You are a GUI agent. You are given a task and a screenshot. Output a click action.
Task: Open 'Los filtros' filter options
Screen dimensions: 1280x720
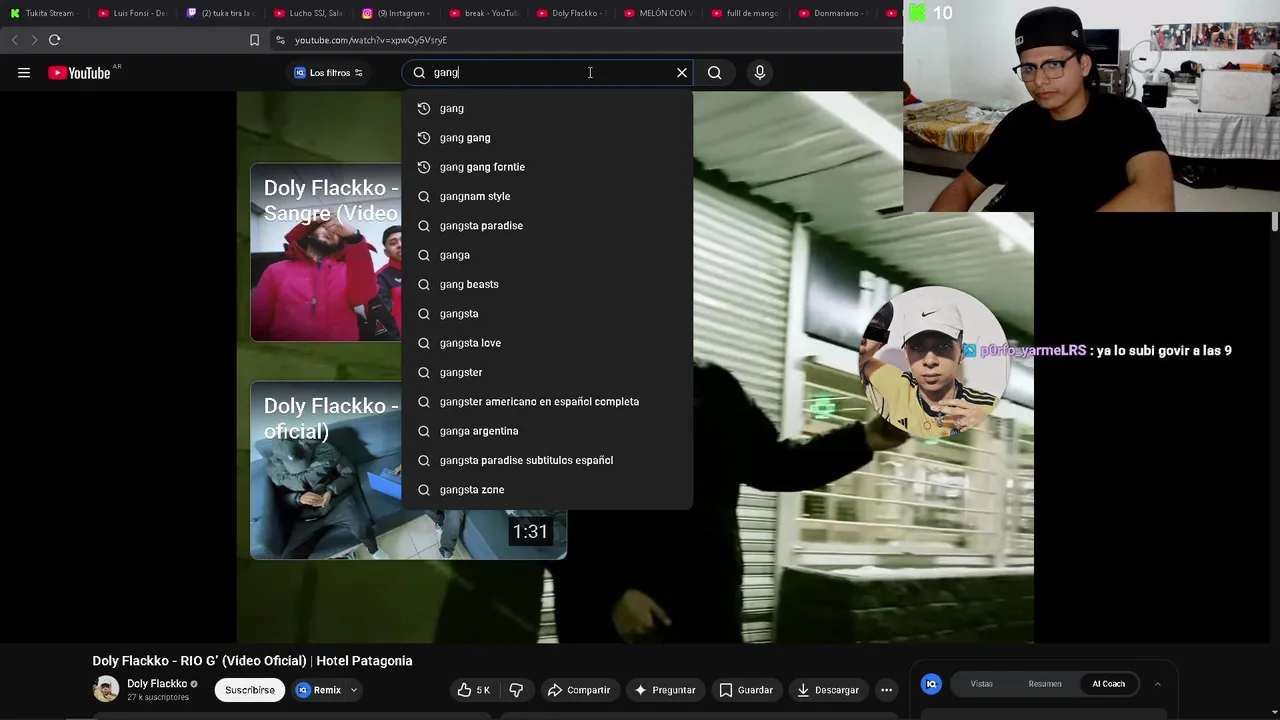[x=329, y=73]
